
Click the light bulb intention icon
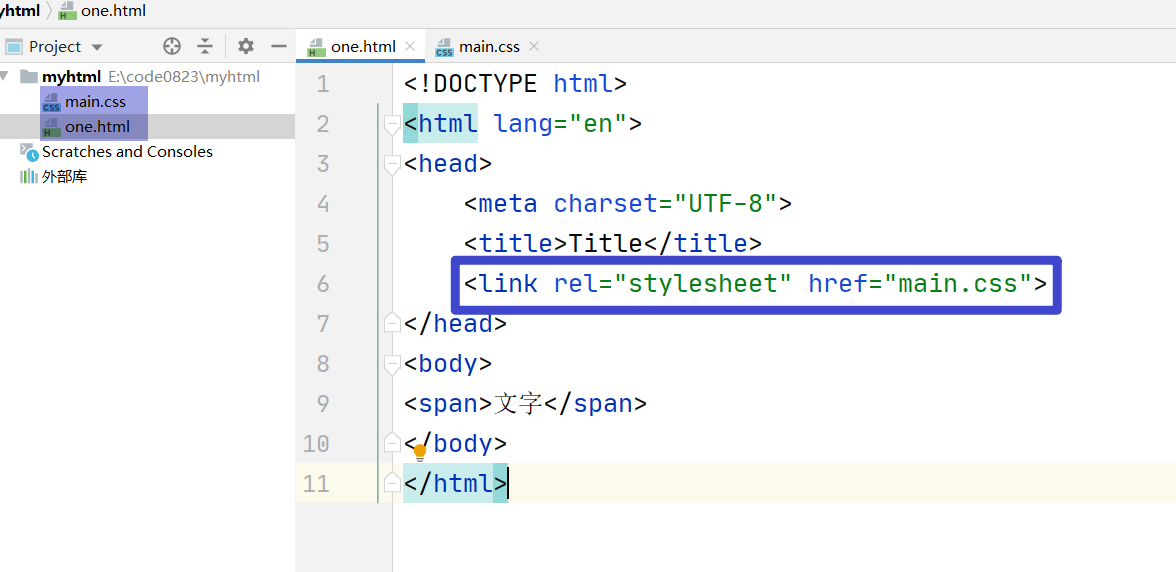click(x=420, y=452)
